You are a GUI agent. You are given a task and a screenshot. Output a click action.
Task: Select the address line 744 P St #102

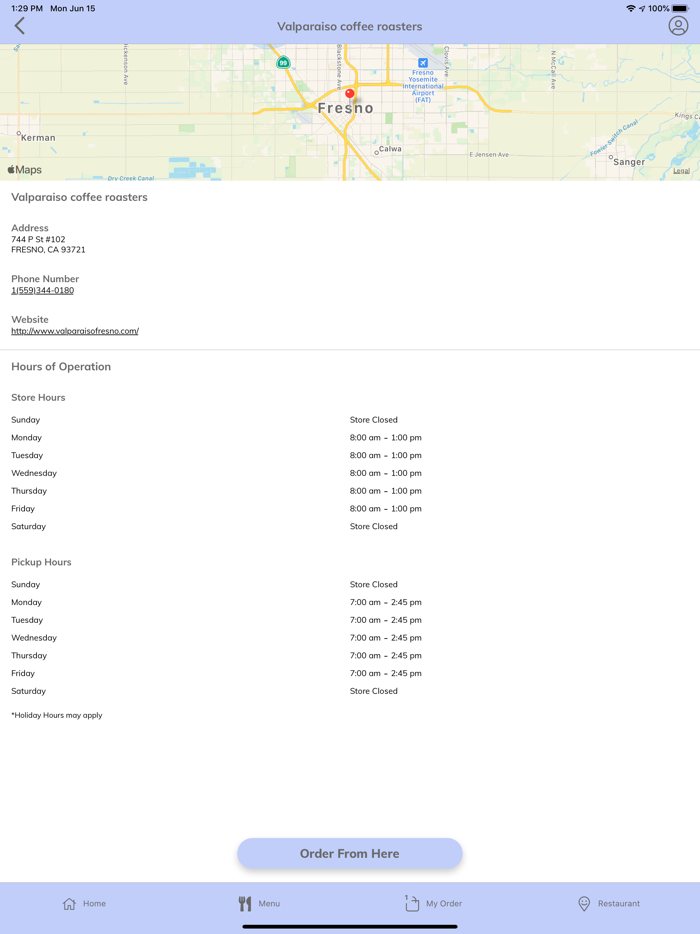(x=38, y=239)
